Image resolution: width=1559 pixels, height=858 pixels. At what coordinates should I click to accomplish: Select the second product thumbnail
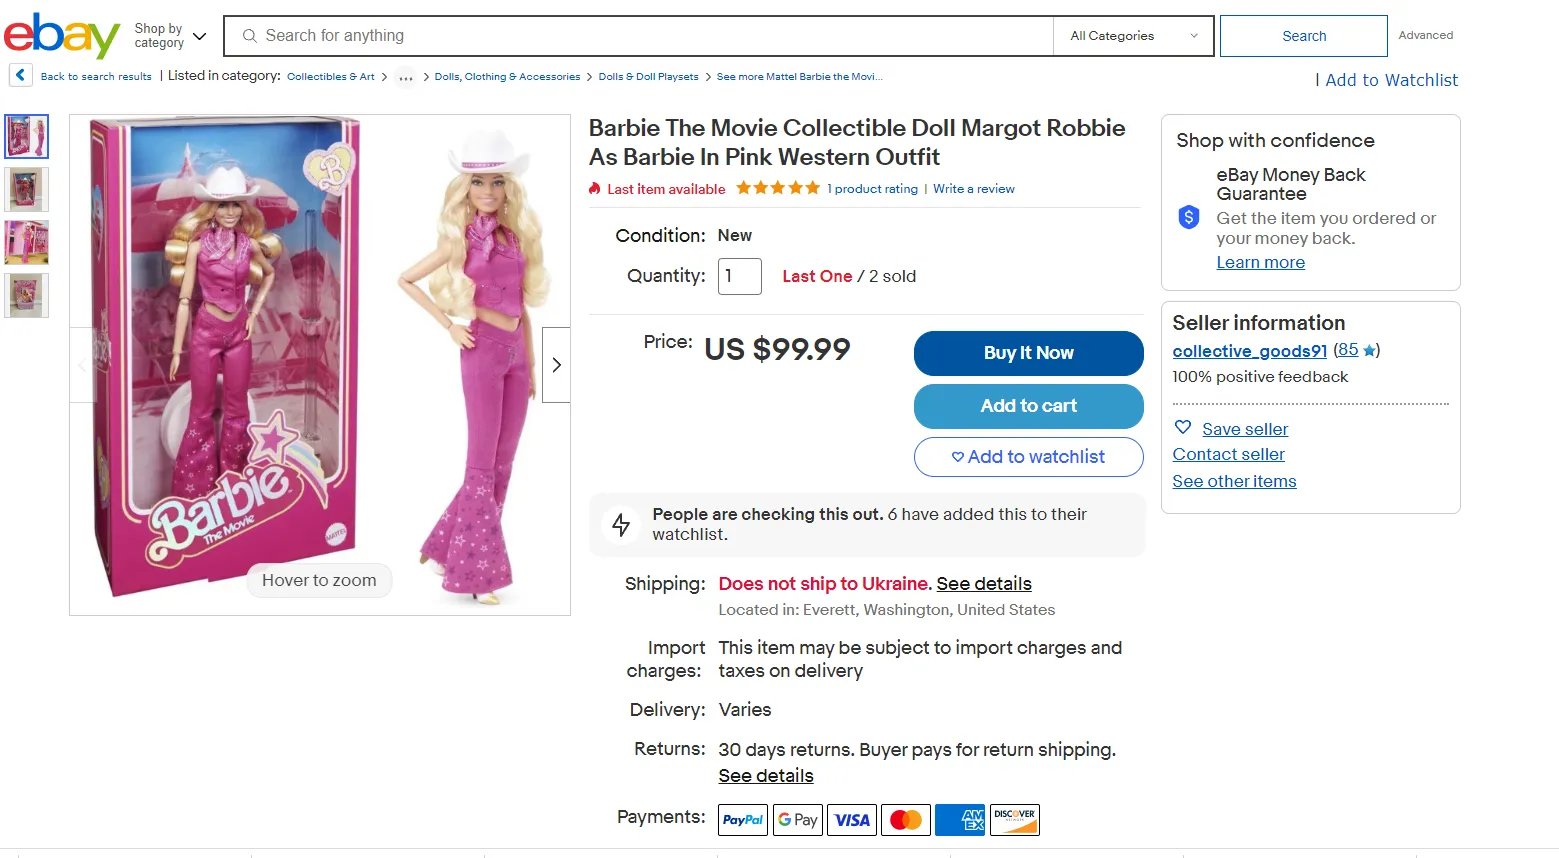26,189
